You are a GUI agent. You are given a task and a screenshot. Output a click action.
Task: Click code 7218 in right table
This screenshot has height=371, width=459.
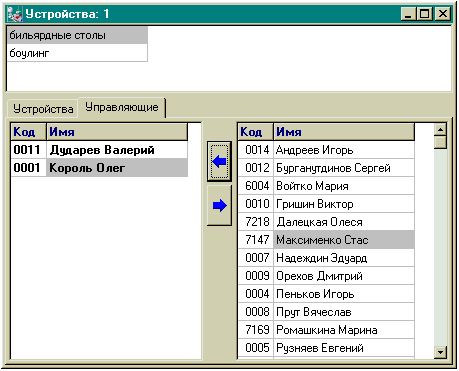[x=256, y=222]
